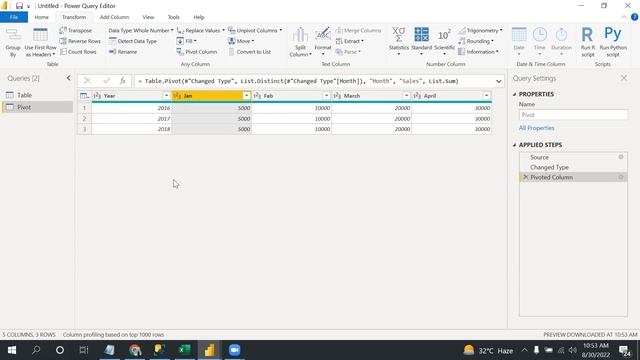Open the Format text tool
Image resolution: width=640 pixels, height=360 pixels.
pyautogui.click(x=323, y=42)
